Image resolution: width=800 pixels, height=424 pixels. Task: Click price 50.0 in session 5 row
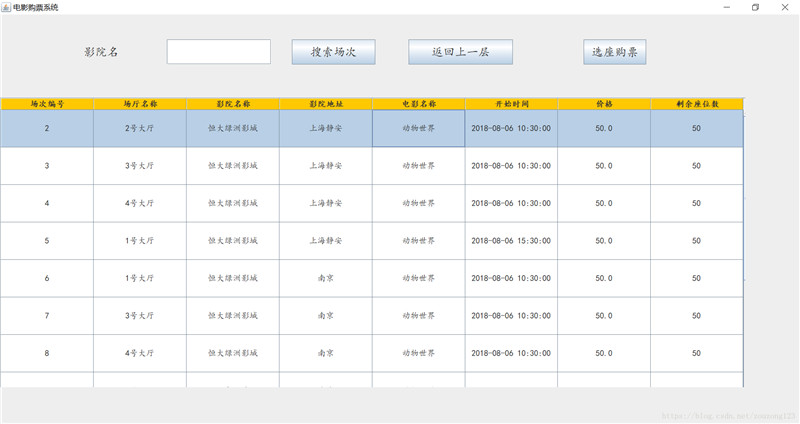[604, 241]
